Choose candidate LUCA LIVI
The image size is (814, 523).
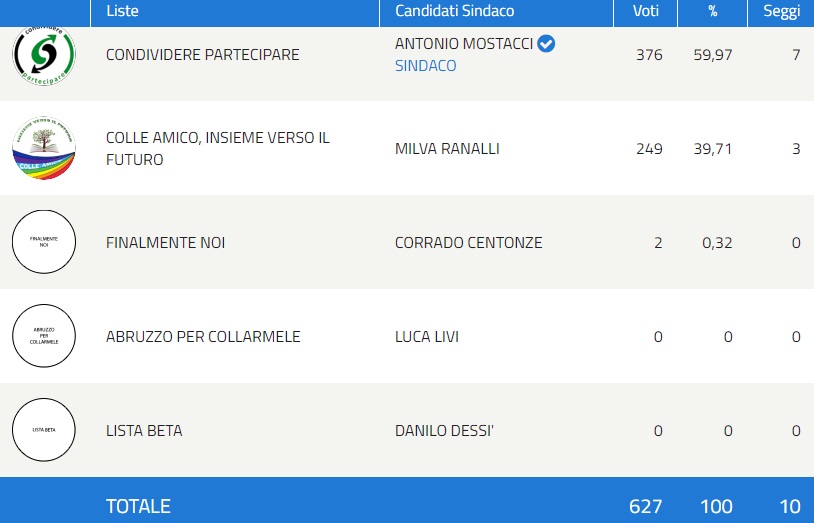click(x=427, y=337)
